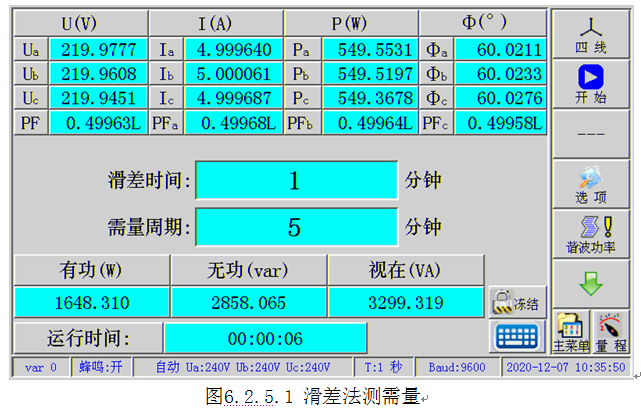Select the Pc value 549.3678
641x409 pixels.
coord(370,98)
